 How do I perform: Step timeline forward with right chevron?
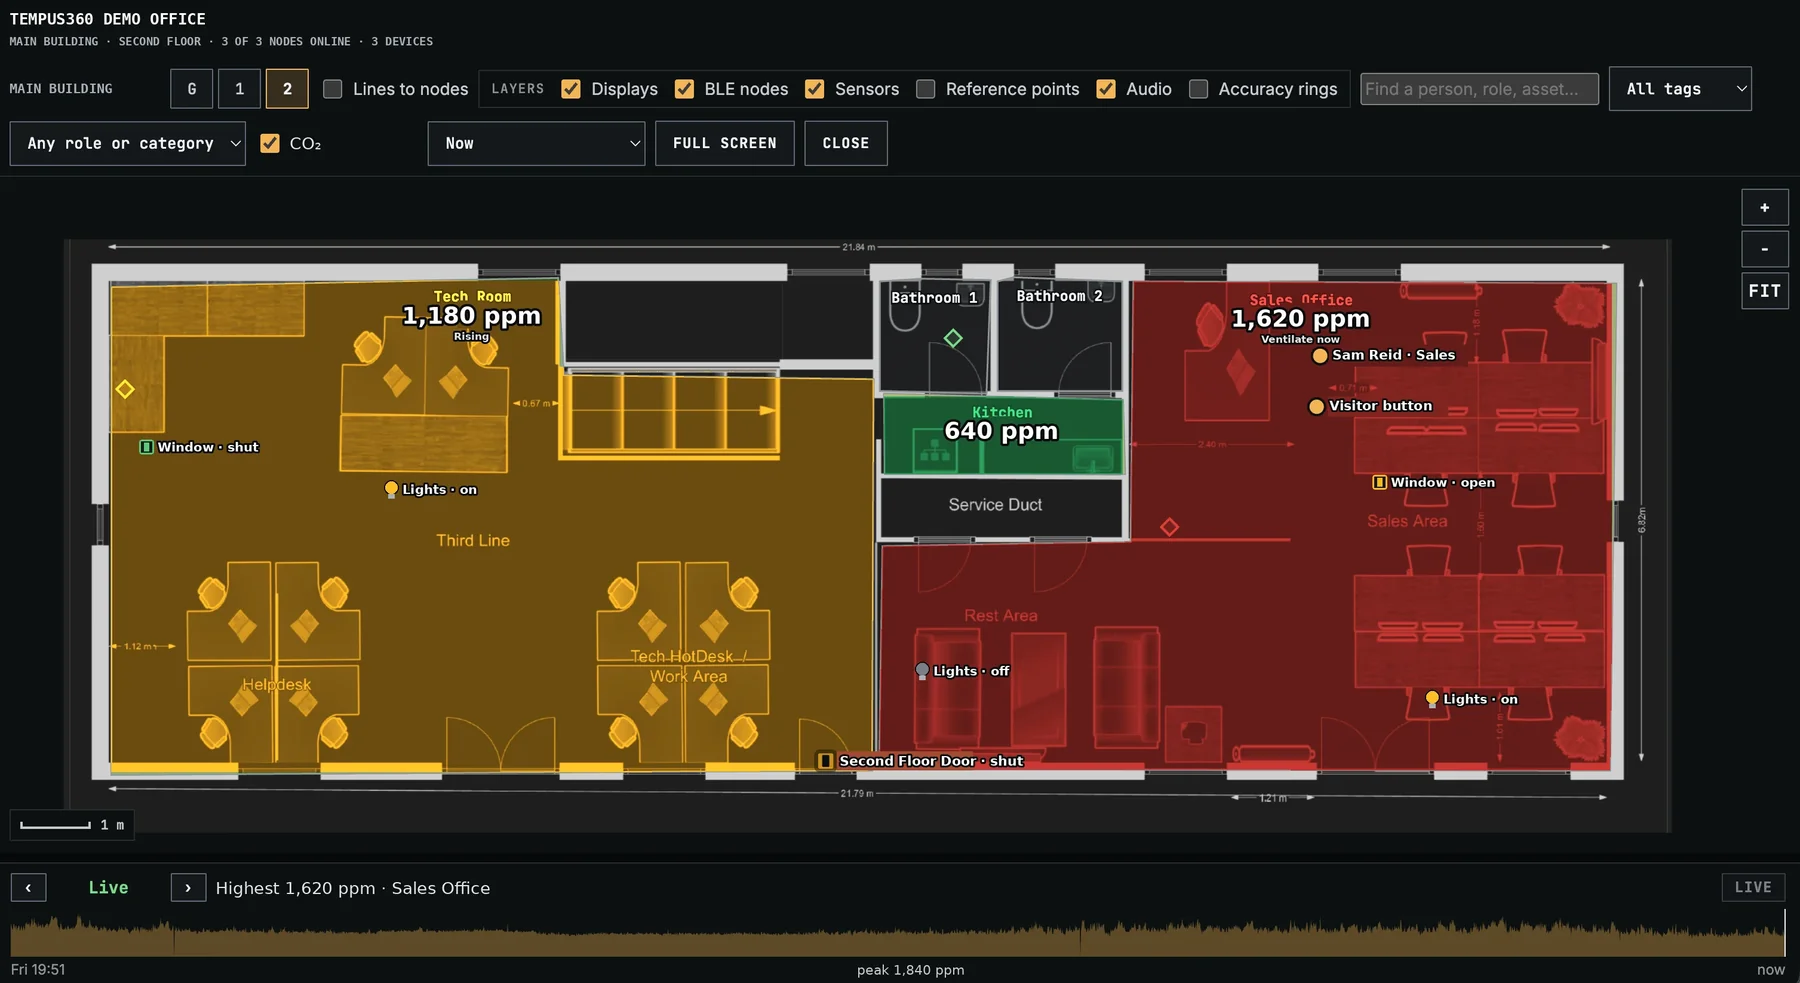[188, 888]
